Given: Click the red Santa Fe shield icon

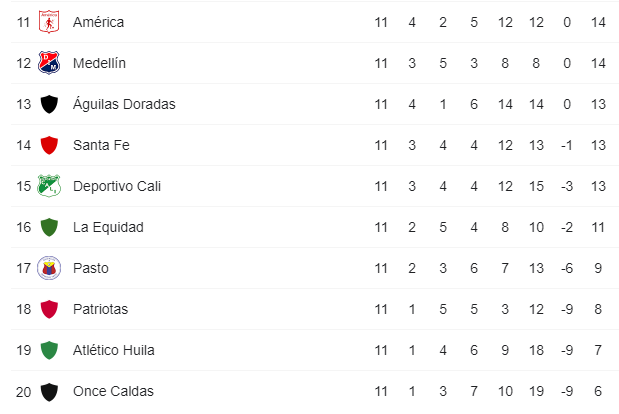Looking at the screenshot, I should (x=49, y=145).
